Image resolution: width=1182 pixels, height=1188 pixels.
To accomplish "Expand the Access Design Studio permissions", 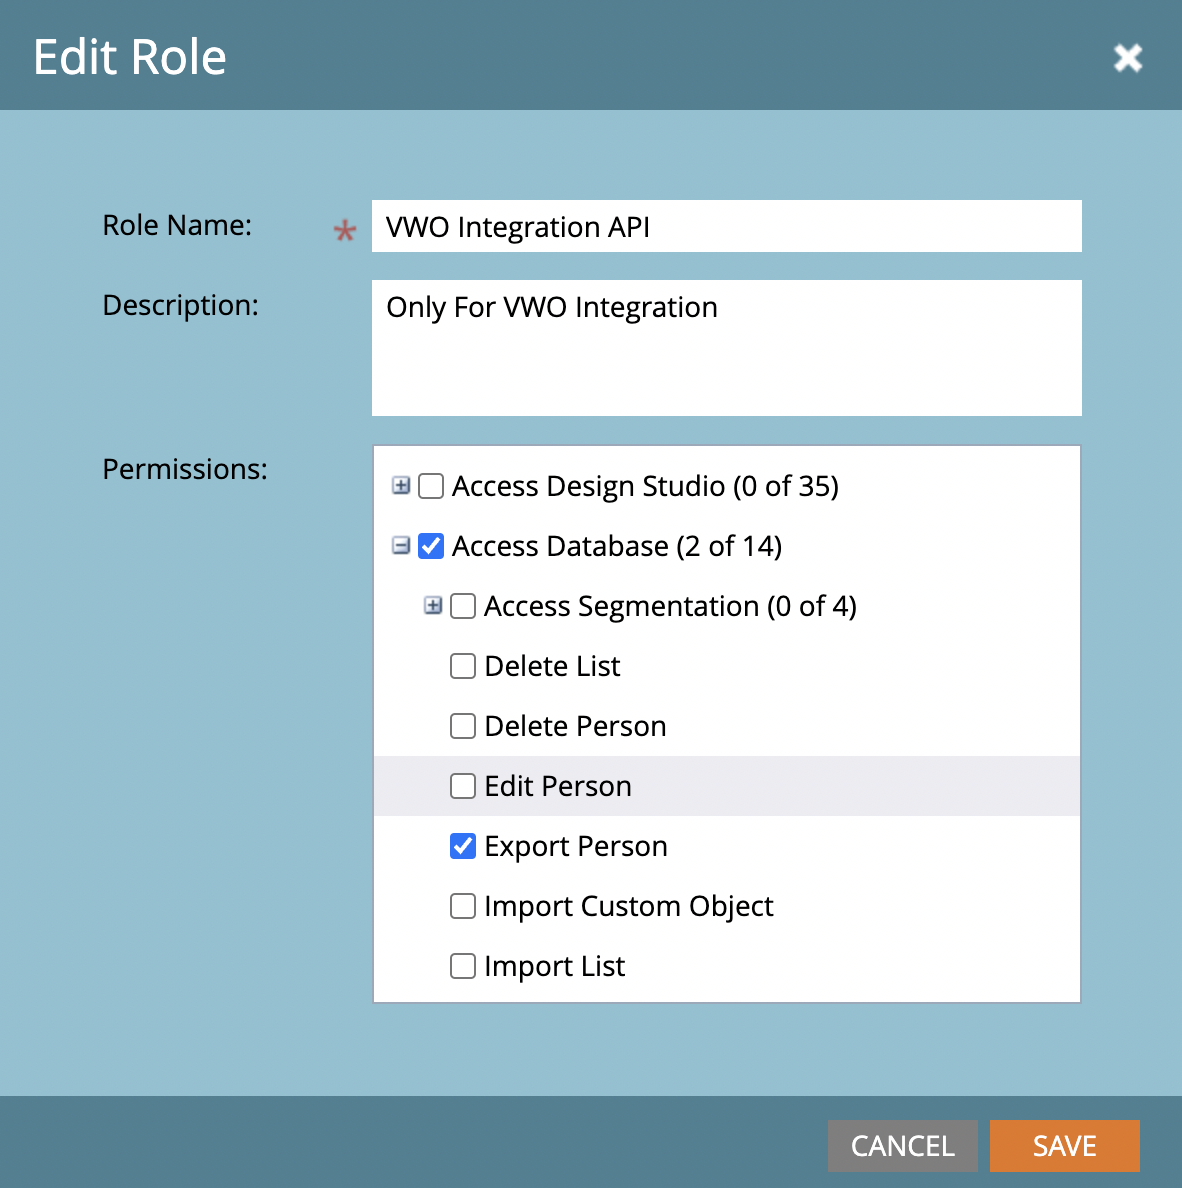I will pyautogui.click(x=401, y=486).
